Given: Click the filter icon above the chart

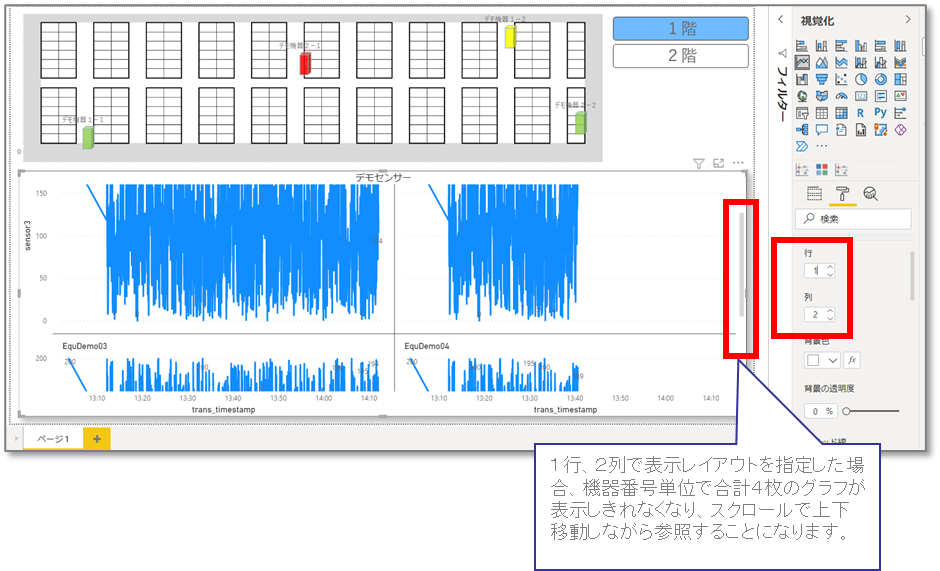Looking at the screenshot, I should tap(698, 163).
